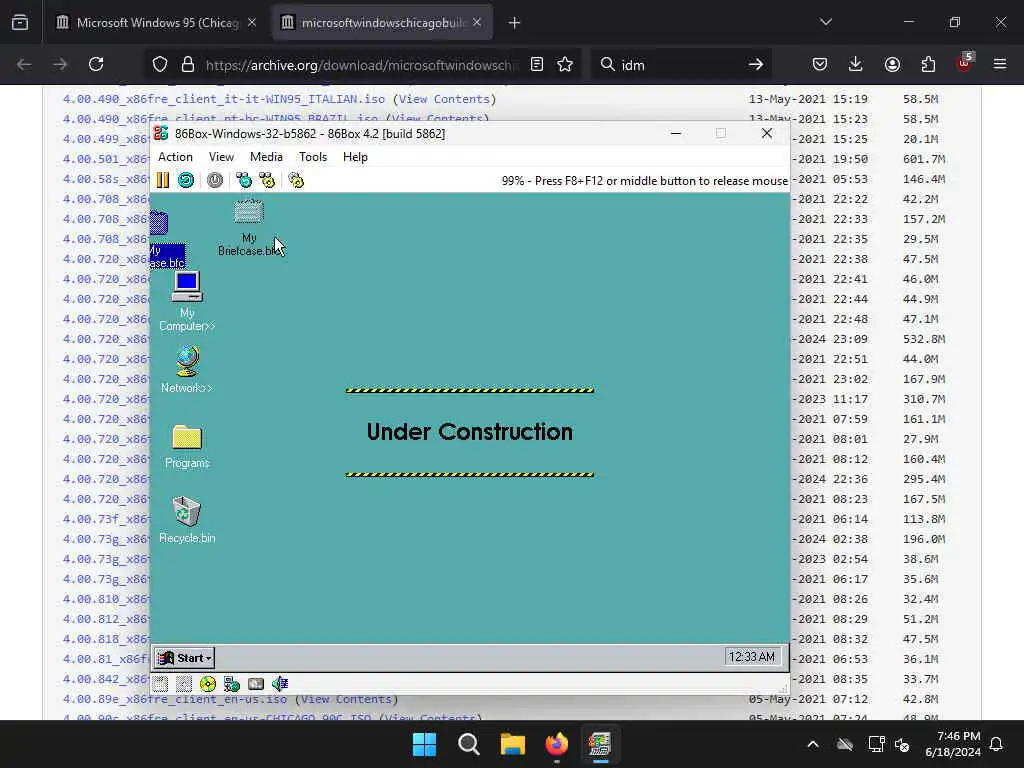Viewport: 1024px width, 768px height.
Task: Click View Contents for the ITALIAN iso
Action: pyautogui.click(x=444, y=99)
